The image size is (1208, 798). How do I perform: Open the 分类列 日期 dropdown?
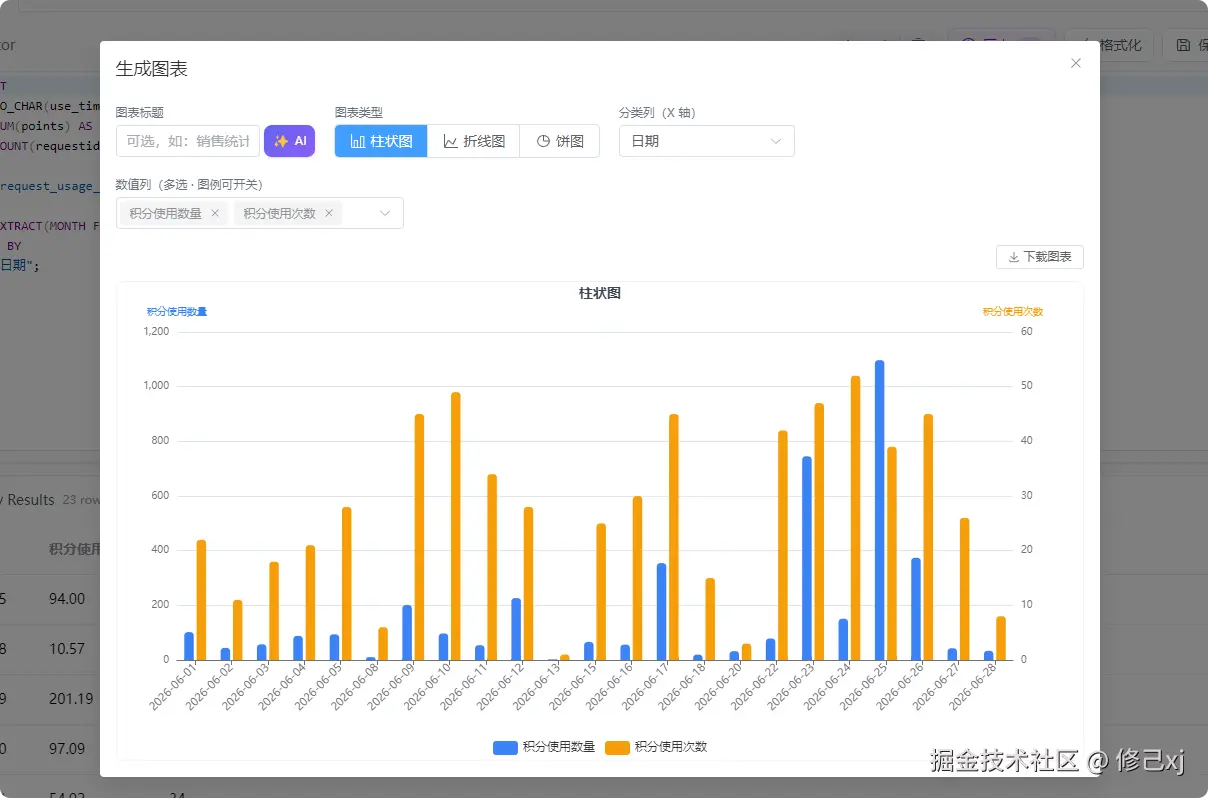(707, 141)
